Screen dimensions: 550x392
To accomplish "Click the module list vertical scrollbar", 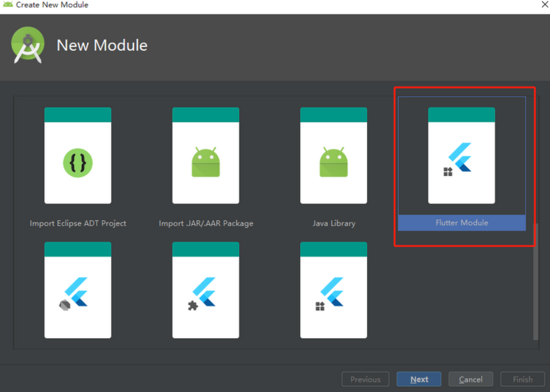I will [536, 282].
